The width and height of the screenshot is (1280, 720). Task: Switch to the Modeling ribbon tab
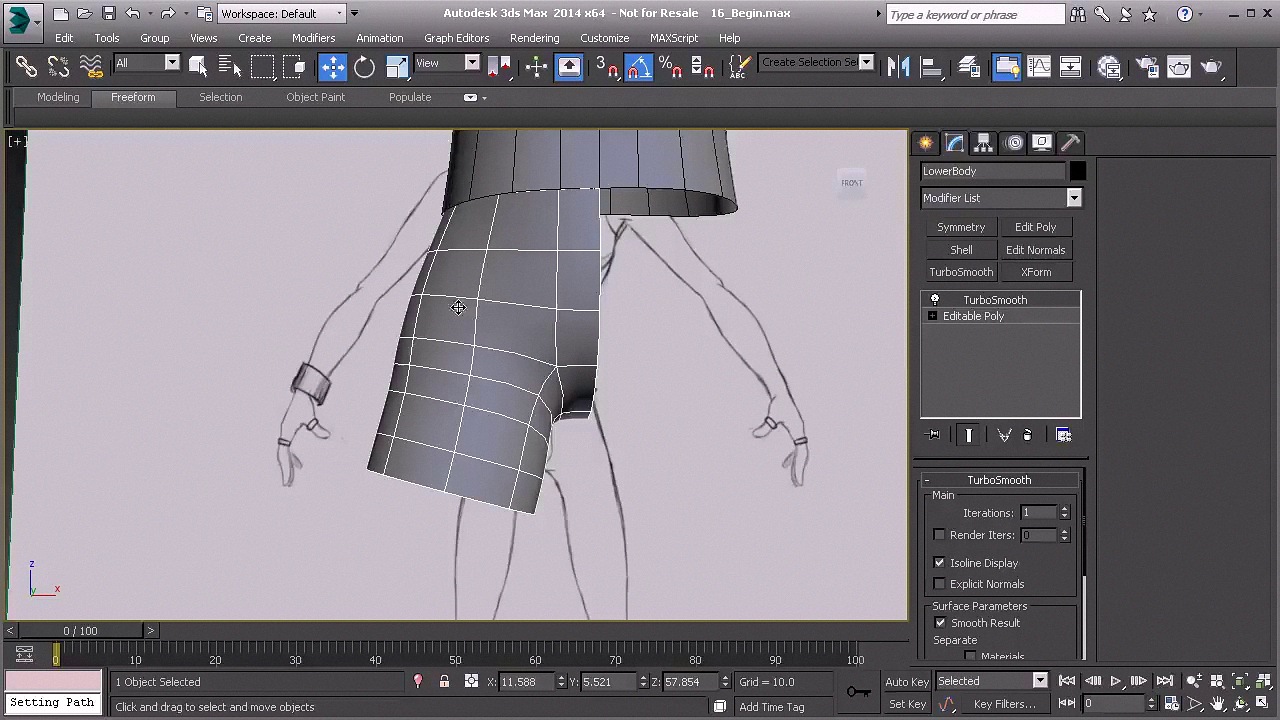pyautogui.click(x=58, y=97)
